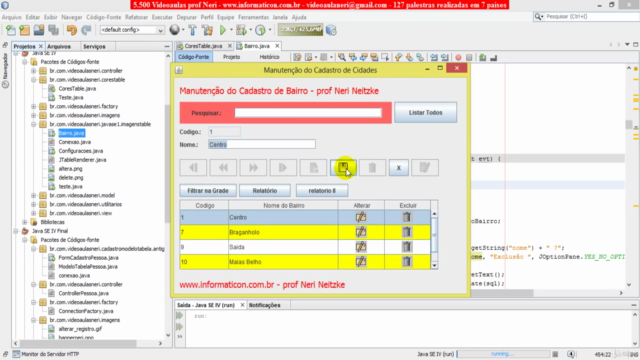Expand the br.com.videoaulasneri.controller package
Screen dimensions: 640x360
click(34, 71)
